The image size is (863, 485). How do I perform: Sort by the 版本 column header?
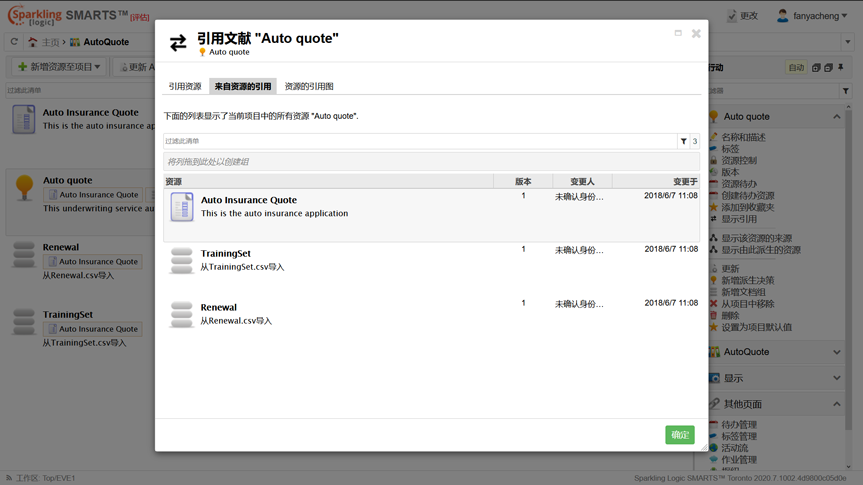click(523, 182)
